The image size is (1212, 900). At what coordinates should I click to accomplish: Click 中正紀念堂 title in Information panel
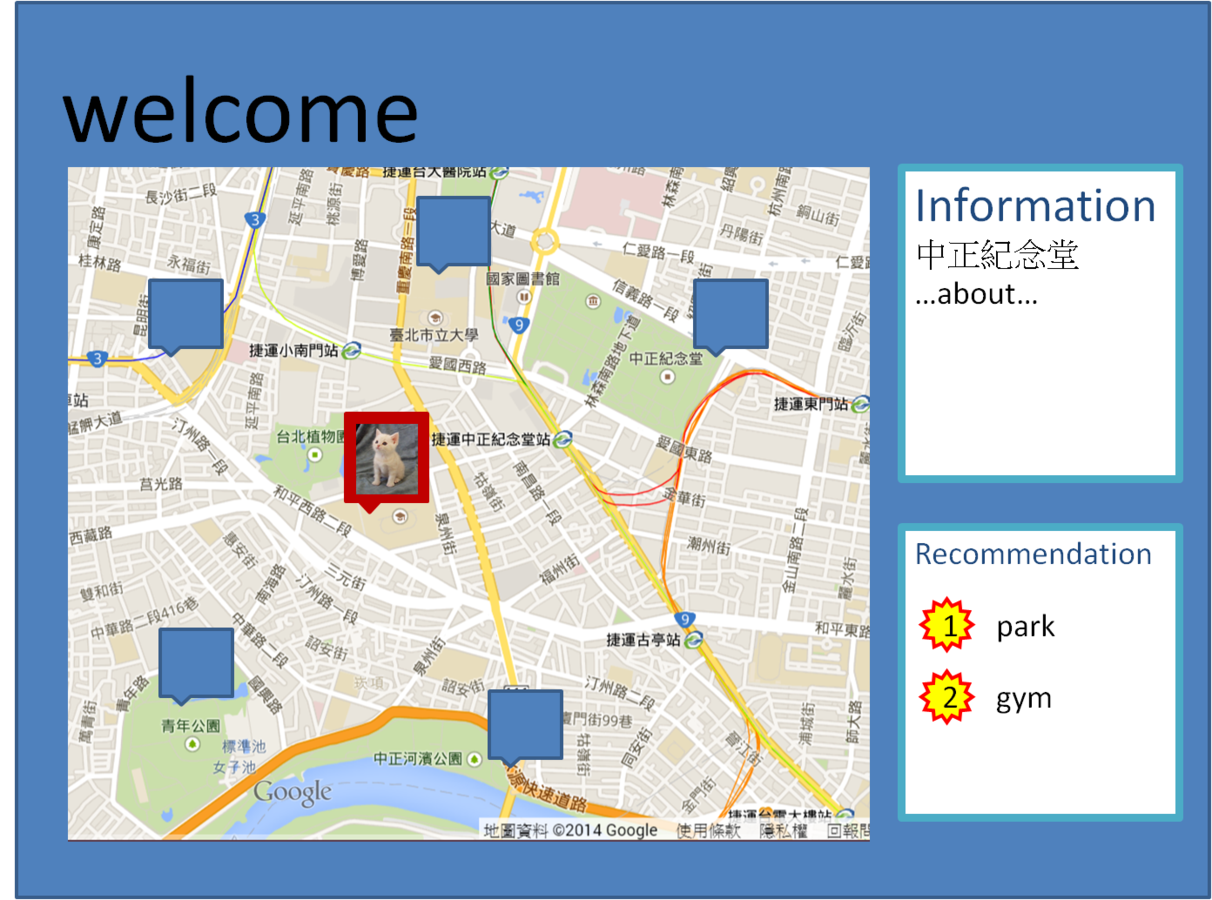click(997, 255)
